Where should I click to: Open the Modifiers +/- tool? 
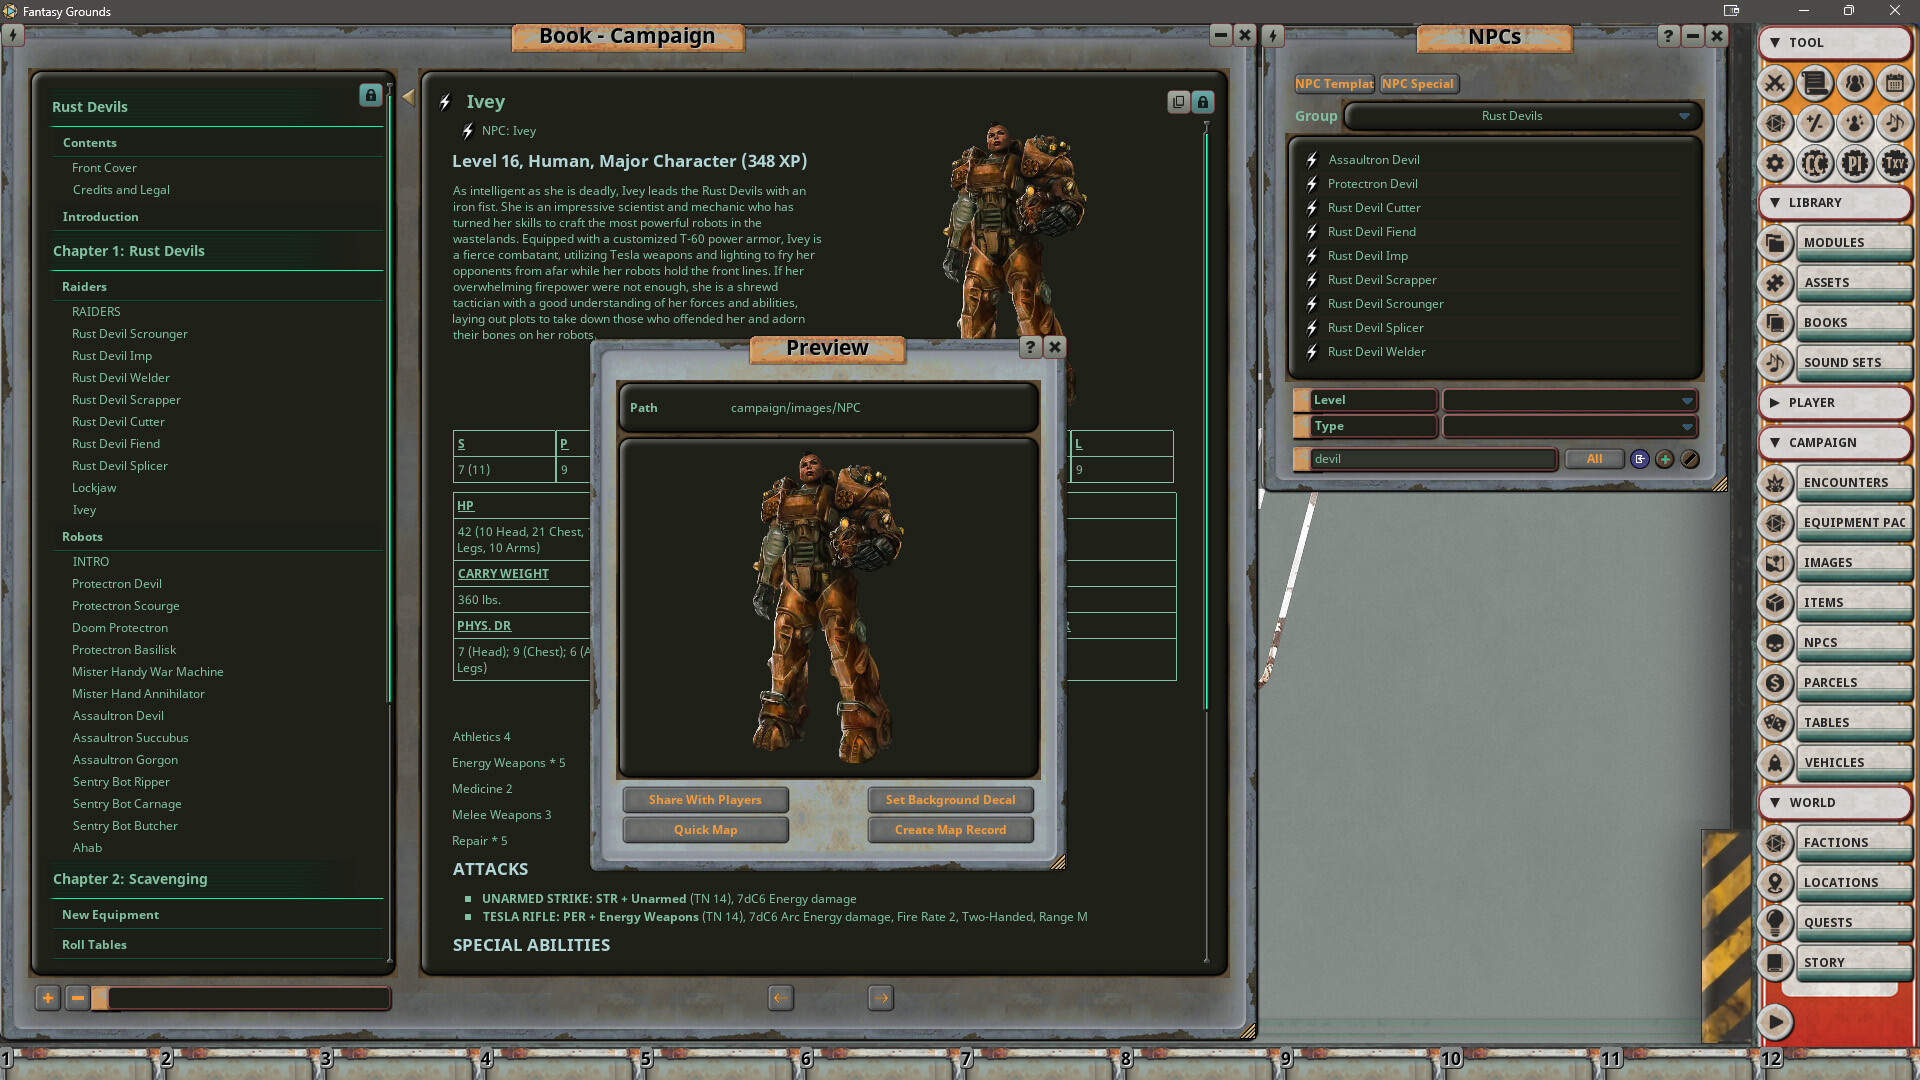pyautogui.click(x=1815, y=124)
